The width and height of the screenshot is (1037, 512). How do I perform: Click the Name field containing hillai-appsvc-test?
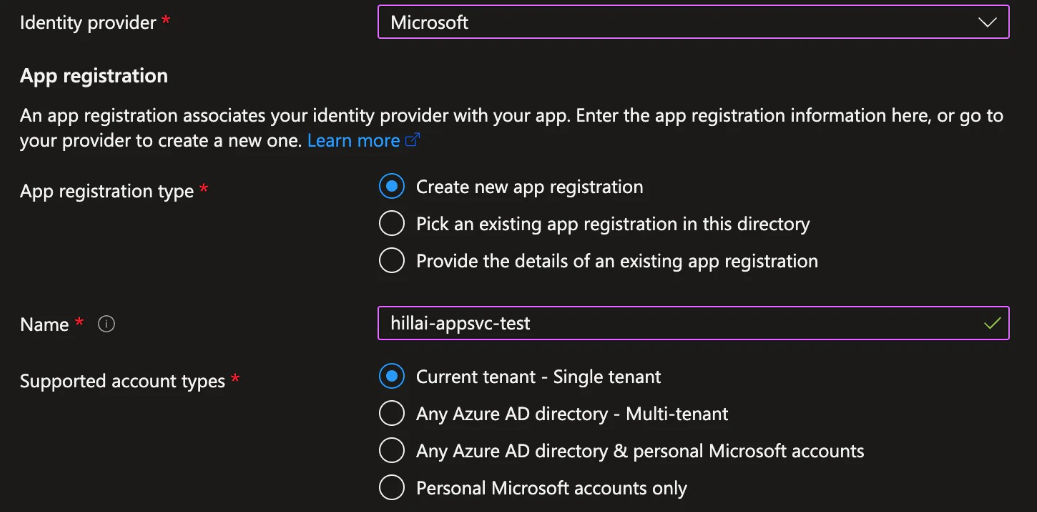670,323
